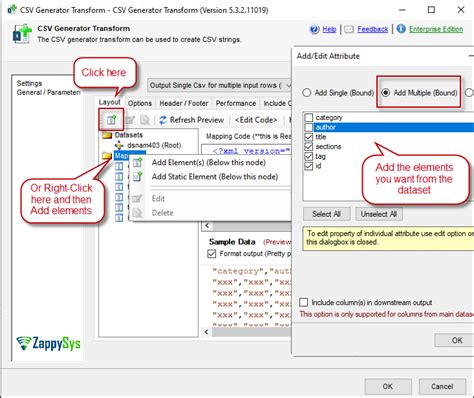The image size is (474, 398).
Task: Enable Include column(s) in downstream output
Action: pos(303,302)
